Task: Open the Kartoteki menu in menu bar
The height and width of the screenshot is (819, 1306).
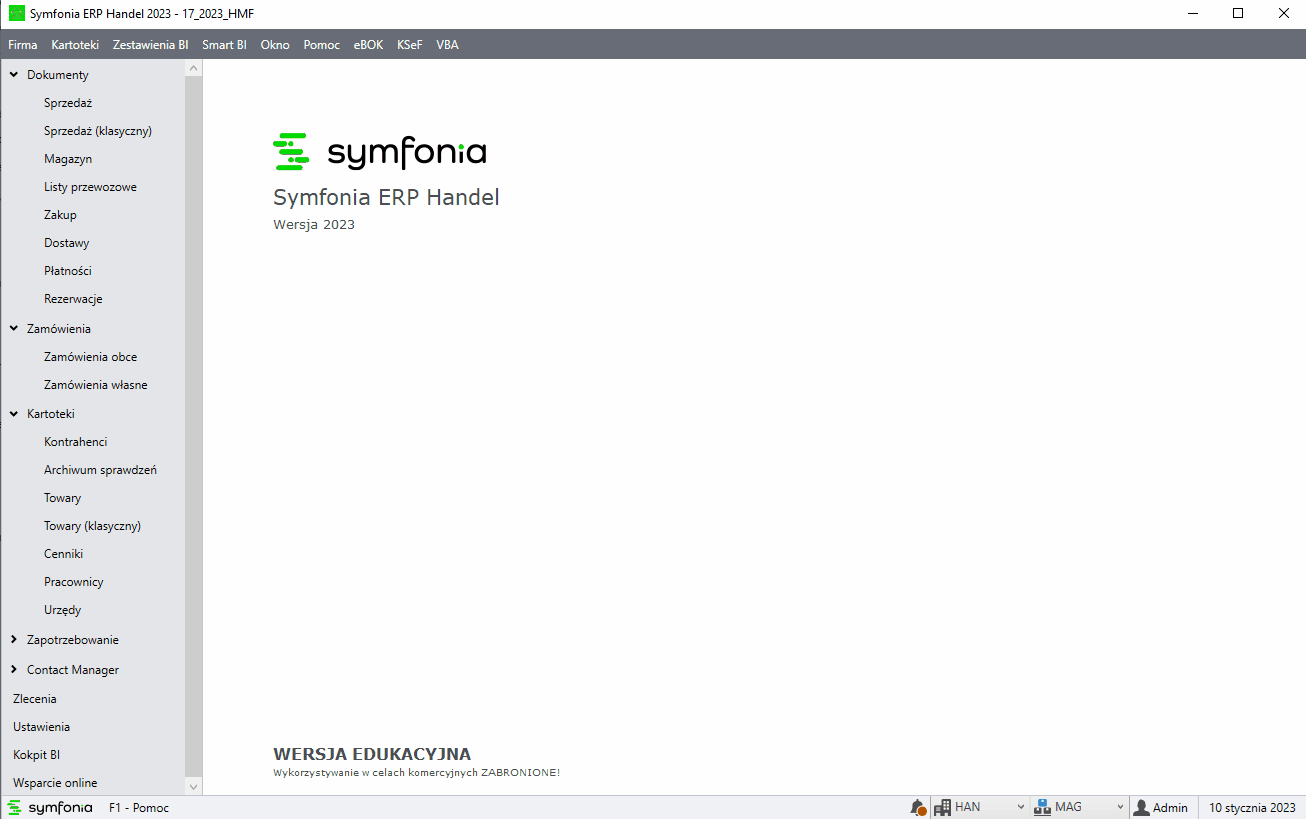Action: 75,45
